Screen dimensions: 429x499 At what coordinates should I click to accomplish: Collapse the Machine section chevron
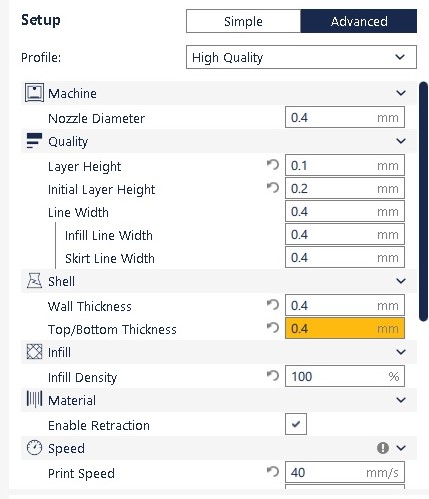[x=401, y=93]
